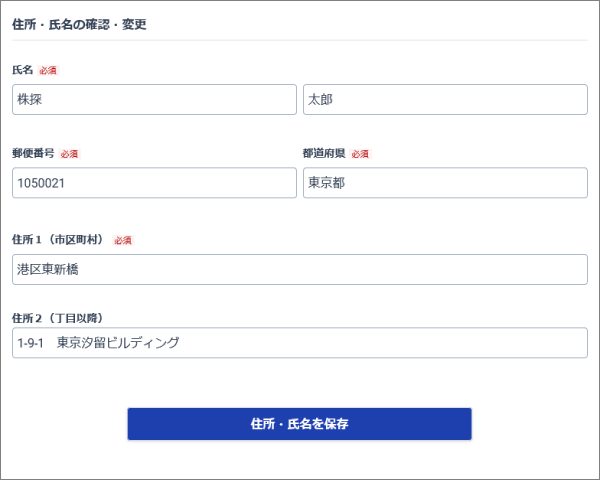The image size is (600, 480).
Task: Click the 氏名 field label
Action: (x=23, y=71)
